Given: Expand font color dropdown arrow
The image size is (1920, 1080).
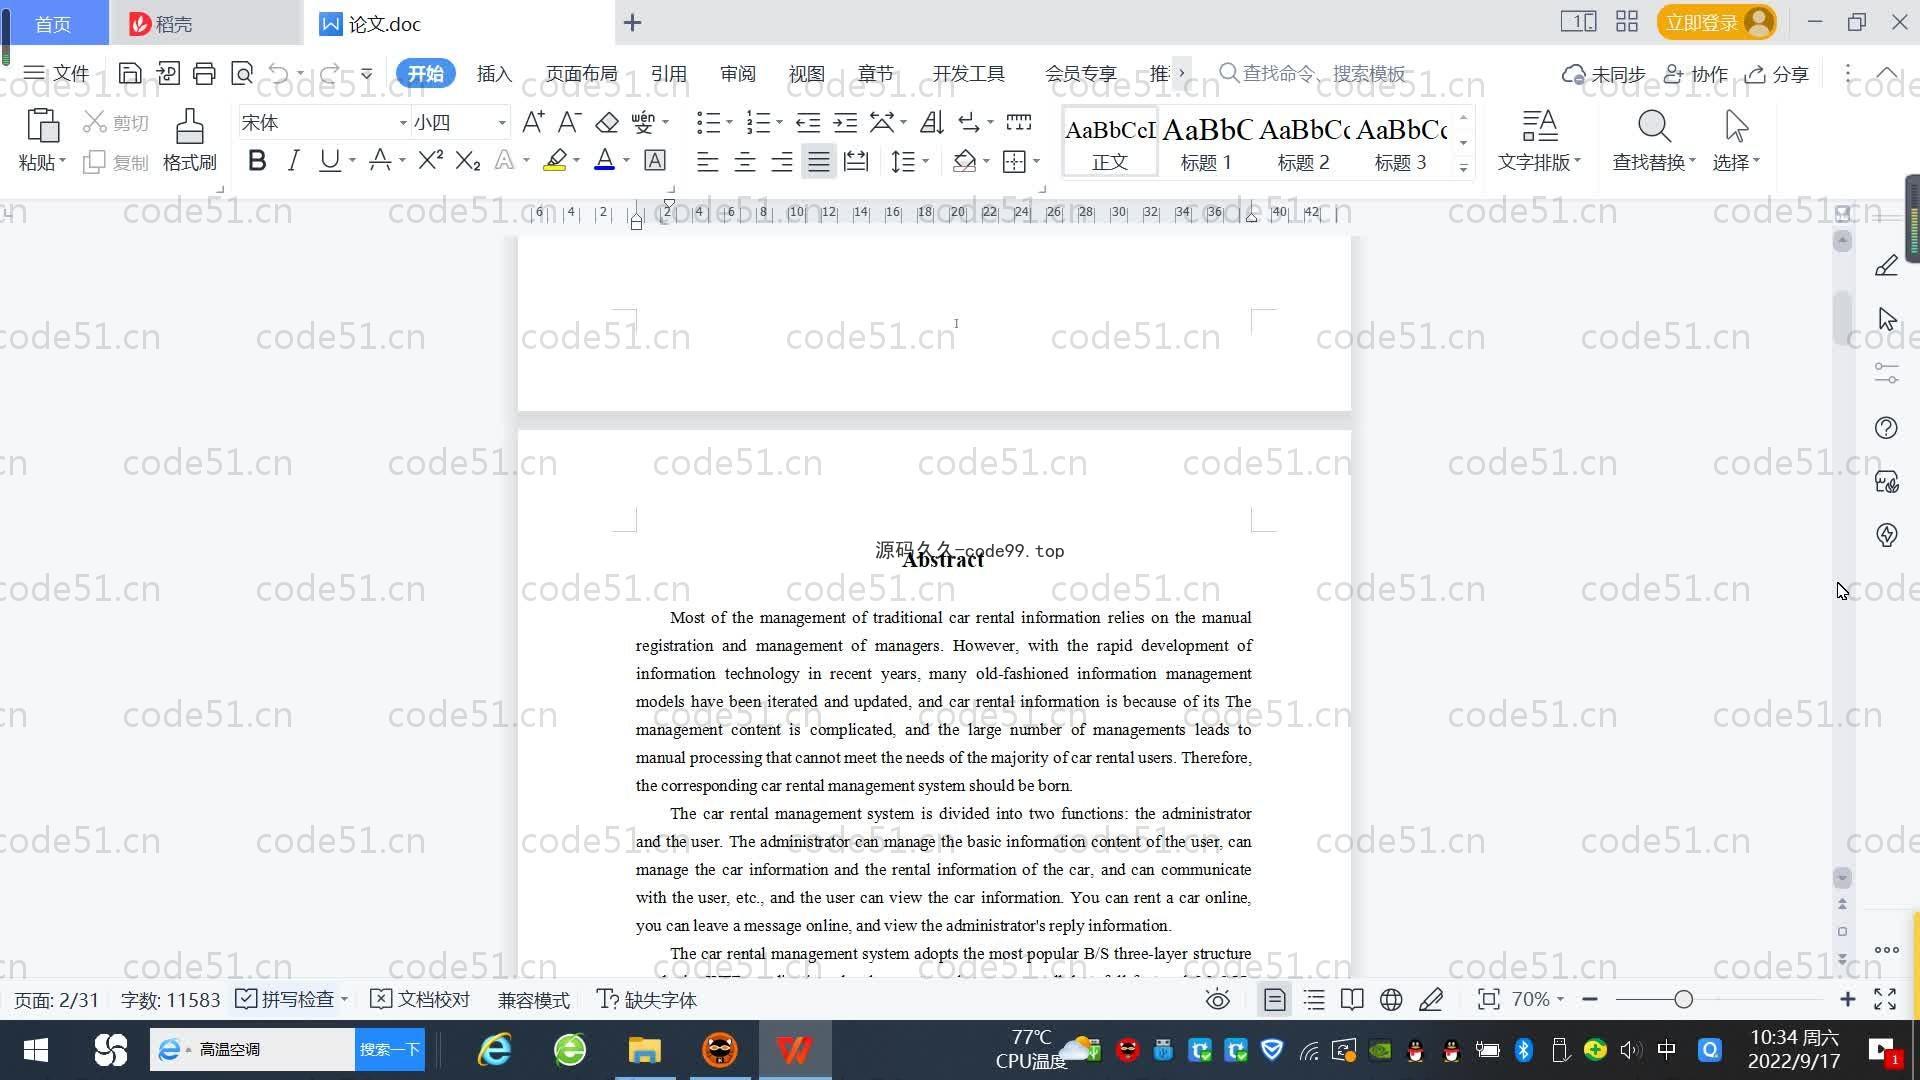Looking at the screenshot, I should coord(627,161).
